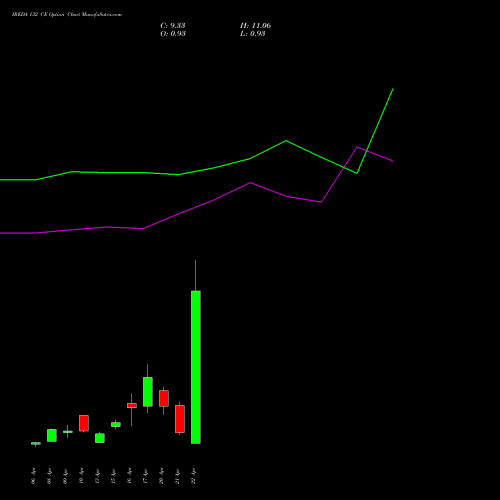Select the green candle for 13 Apr
This screenshot has width=500, height=500.
click(x=100, y=438)
